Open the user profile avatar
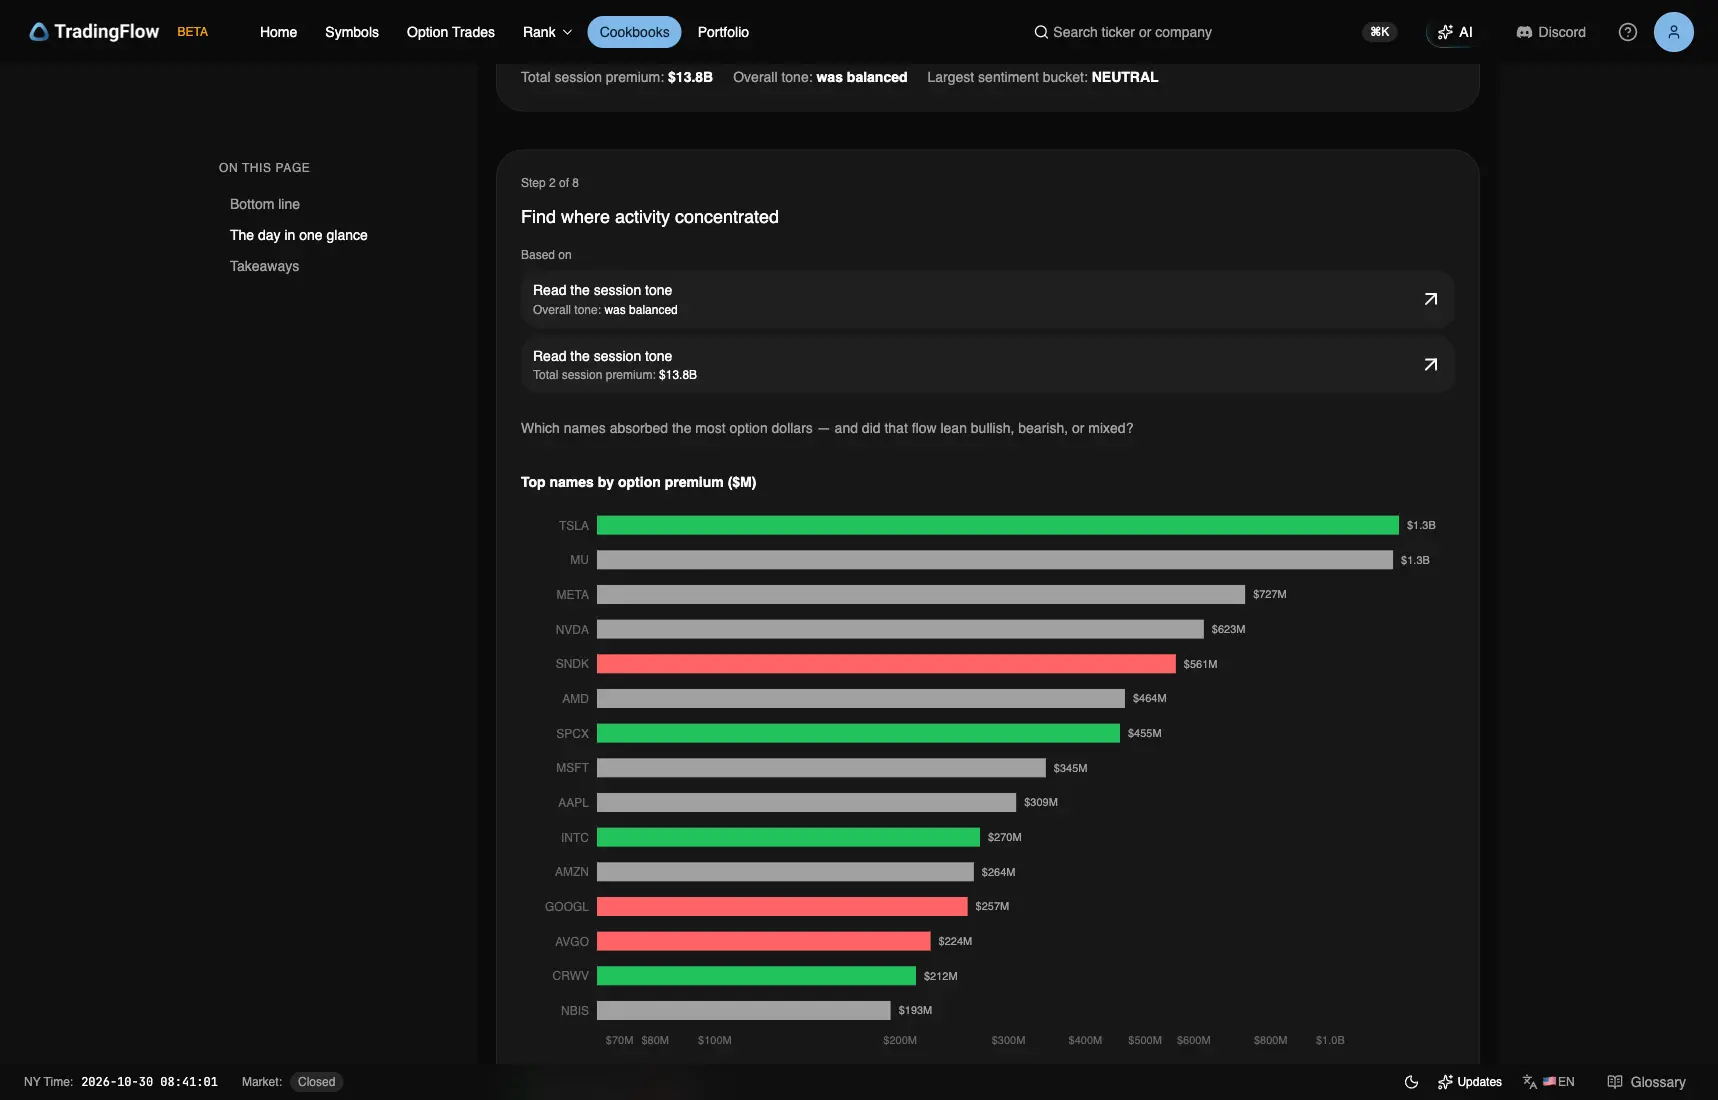 (1673, 32)
